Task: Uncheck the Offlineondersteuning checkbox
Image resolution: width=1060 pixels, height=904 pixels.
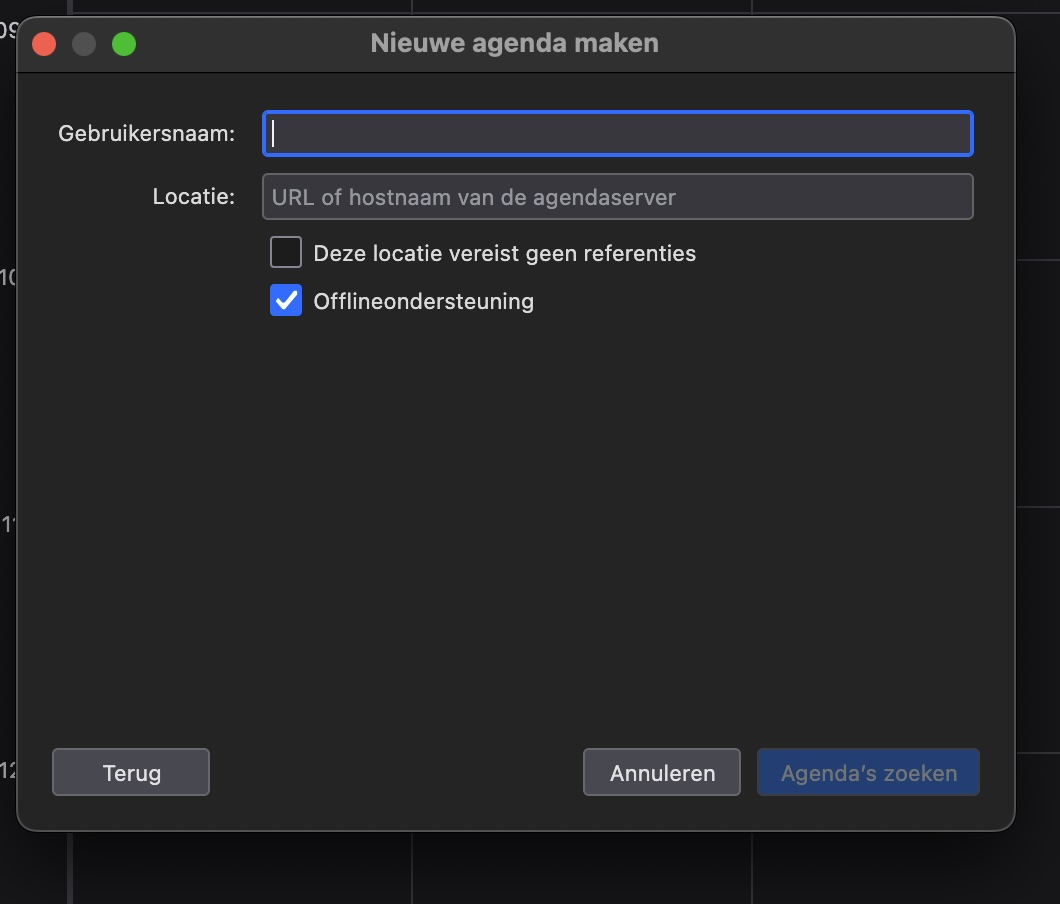Action: coord(286,301)
